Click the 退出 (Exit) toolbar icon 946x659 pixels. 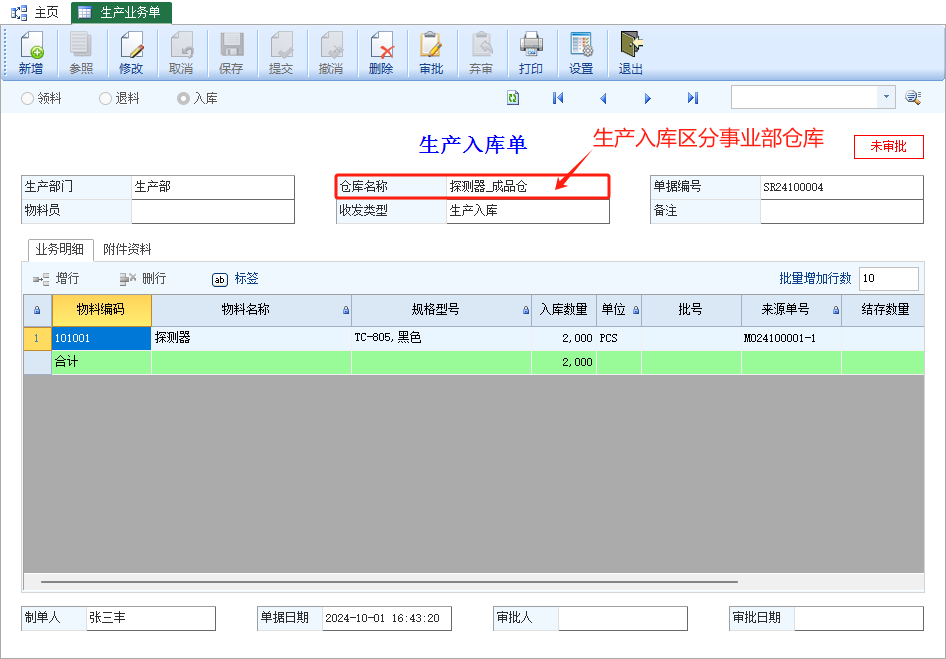631,53
